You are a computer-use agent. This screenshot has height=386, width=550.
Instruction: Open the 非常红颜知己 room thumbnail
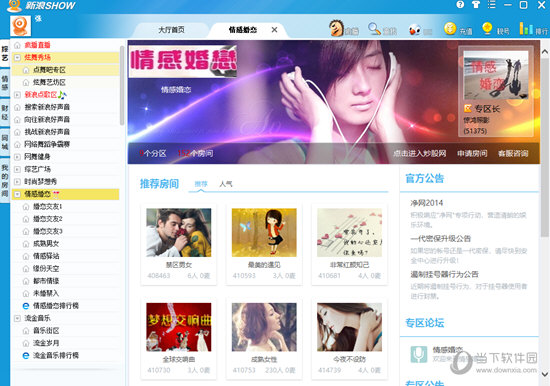(349, 232)
